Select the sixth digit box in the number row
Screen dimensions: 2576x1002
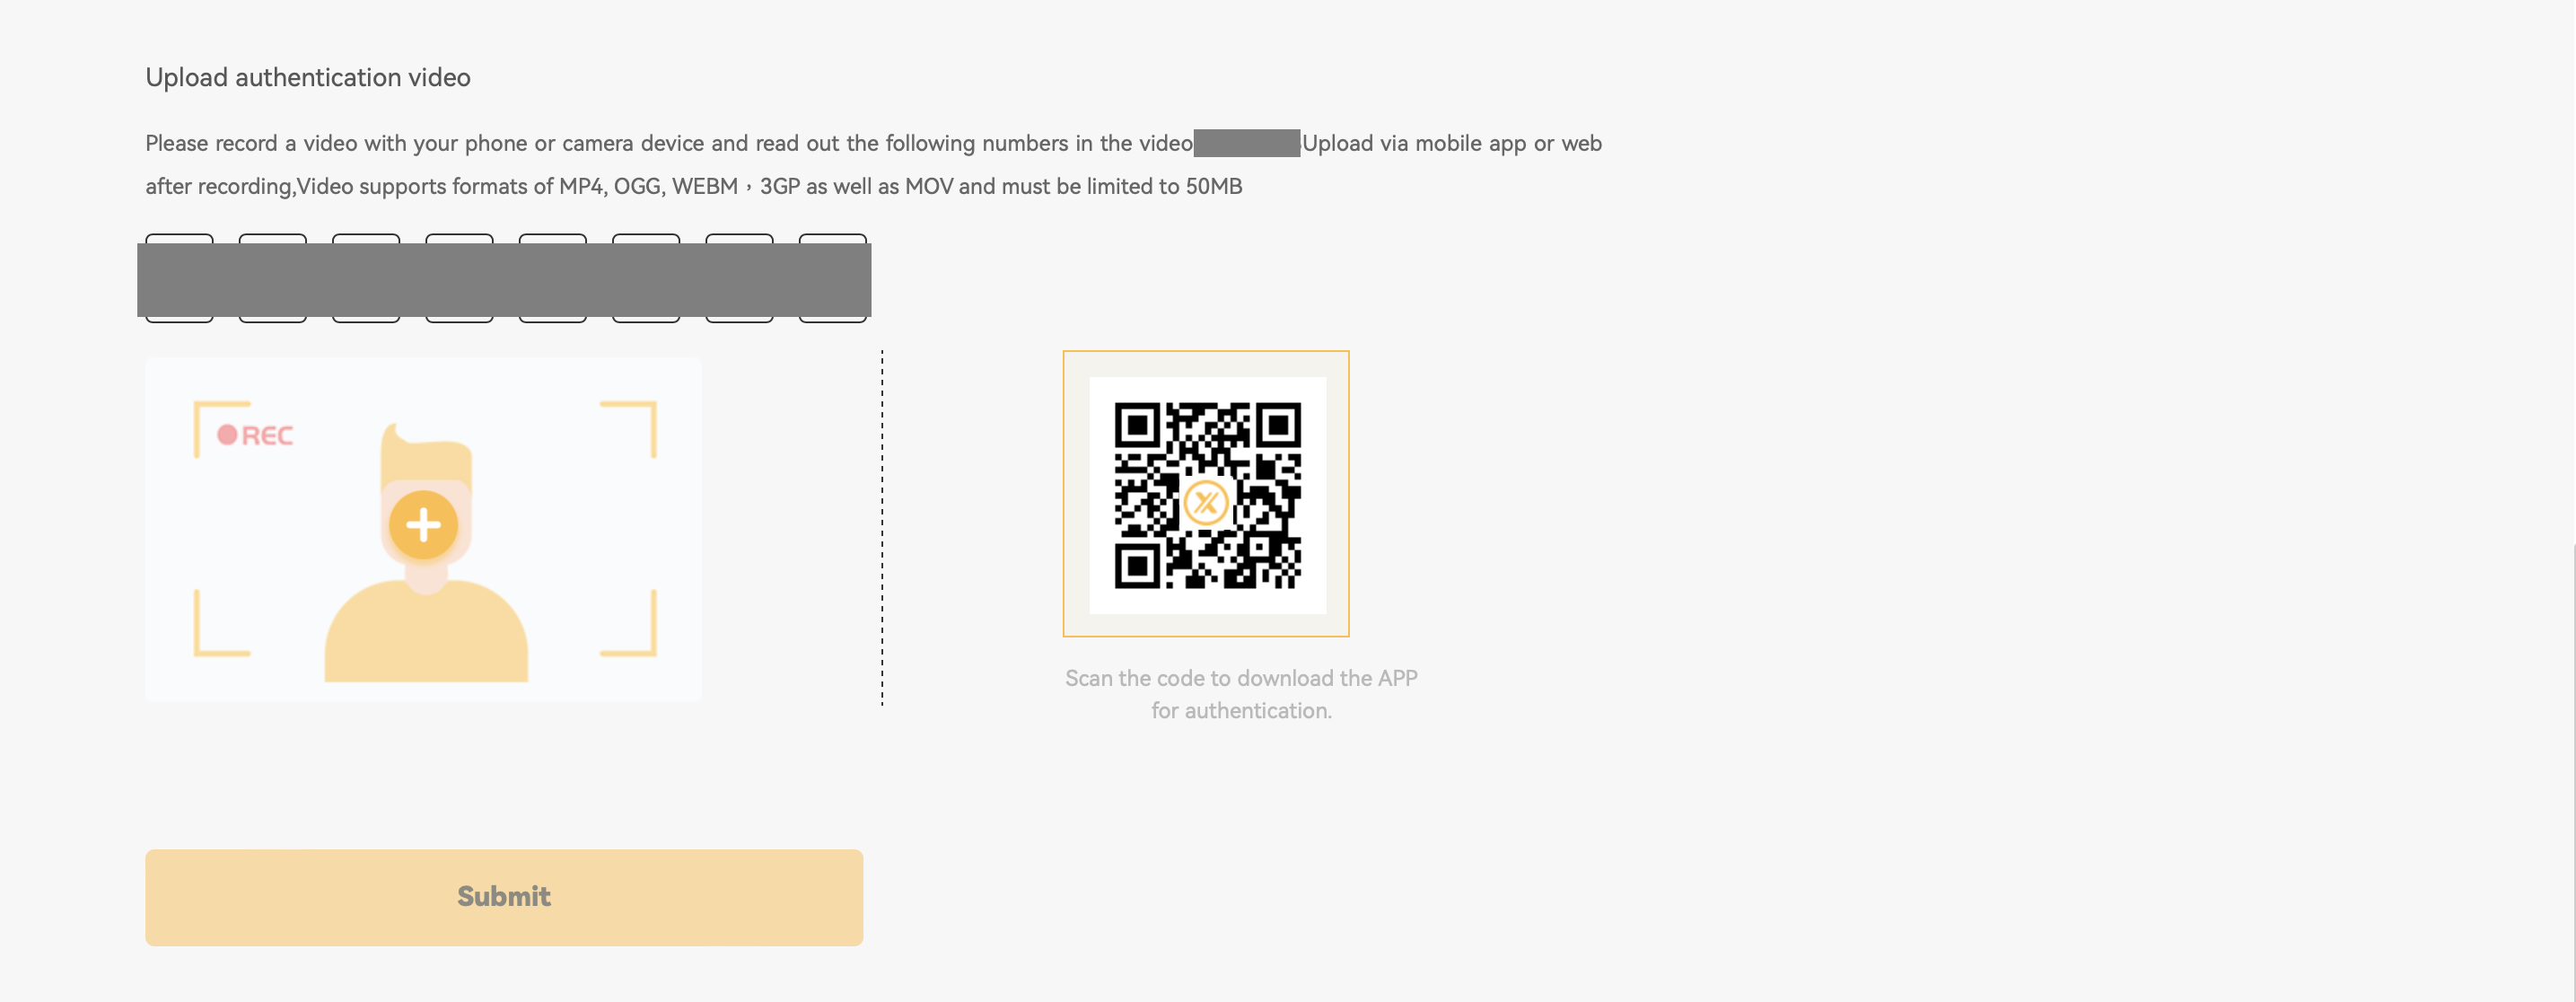(x=646, y=278)
